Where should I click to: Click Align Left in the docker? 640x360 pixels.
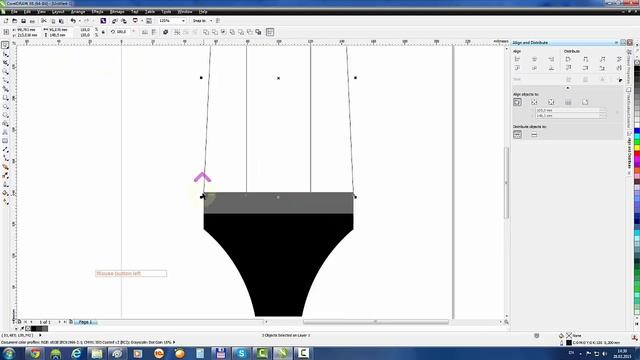click(518, 59)
